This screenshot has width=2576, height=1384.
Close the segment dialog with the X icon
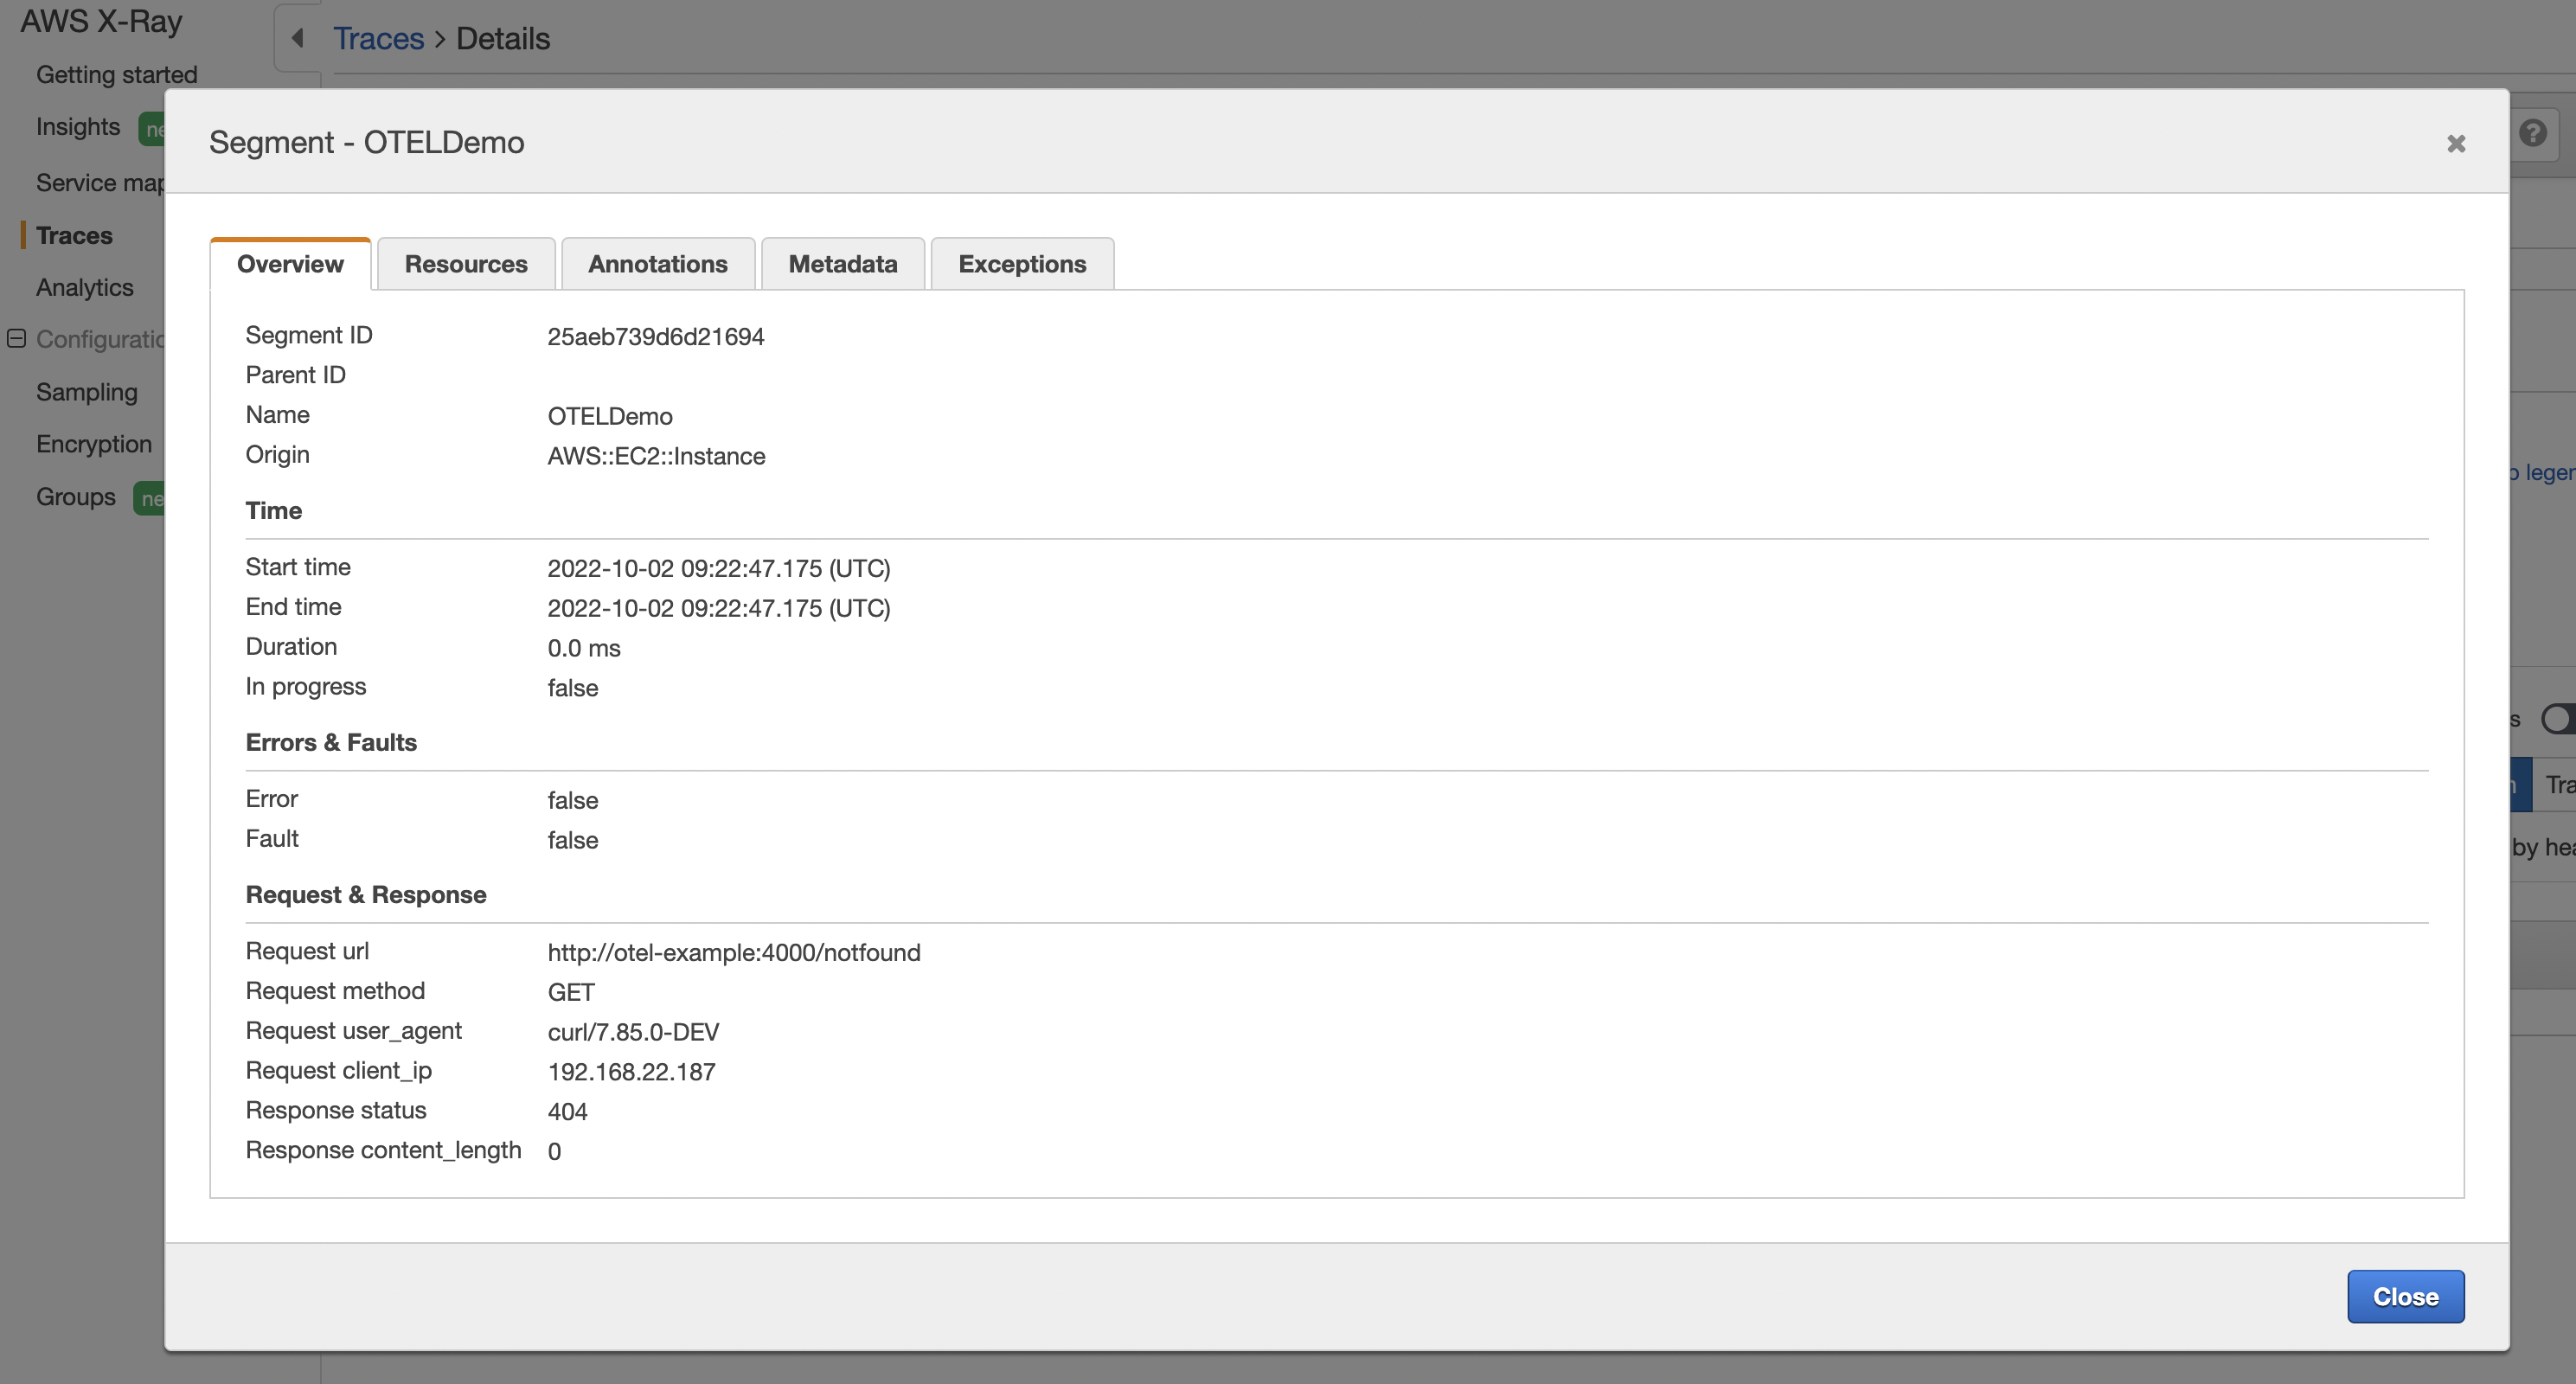[x=2455, y=144]
